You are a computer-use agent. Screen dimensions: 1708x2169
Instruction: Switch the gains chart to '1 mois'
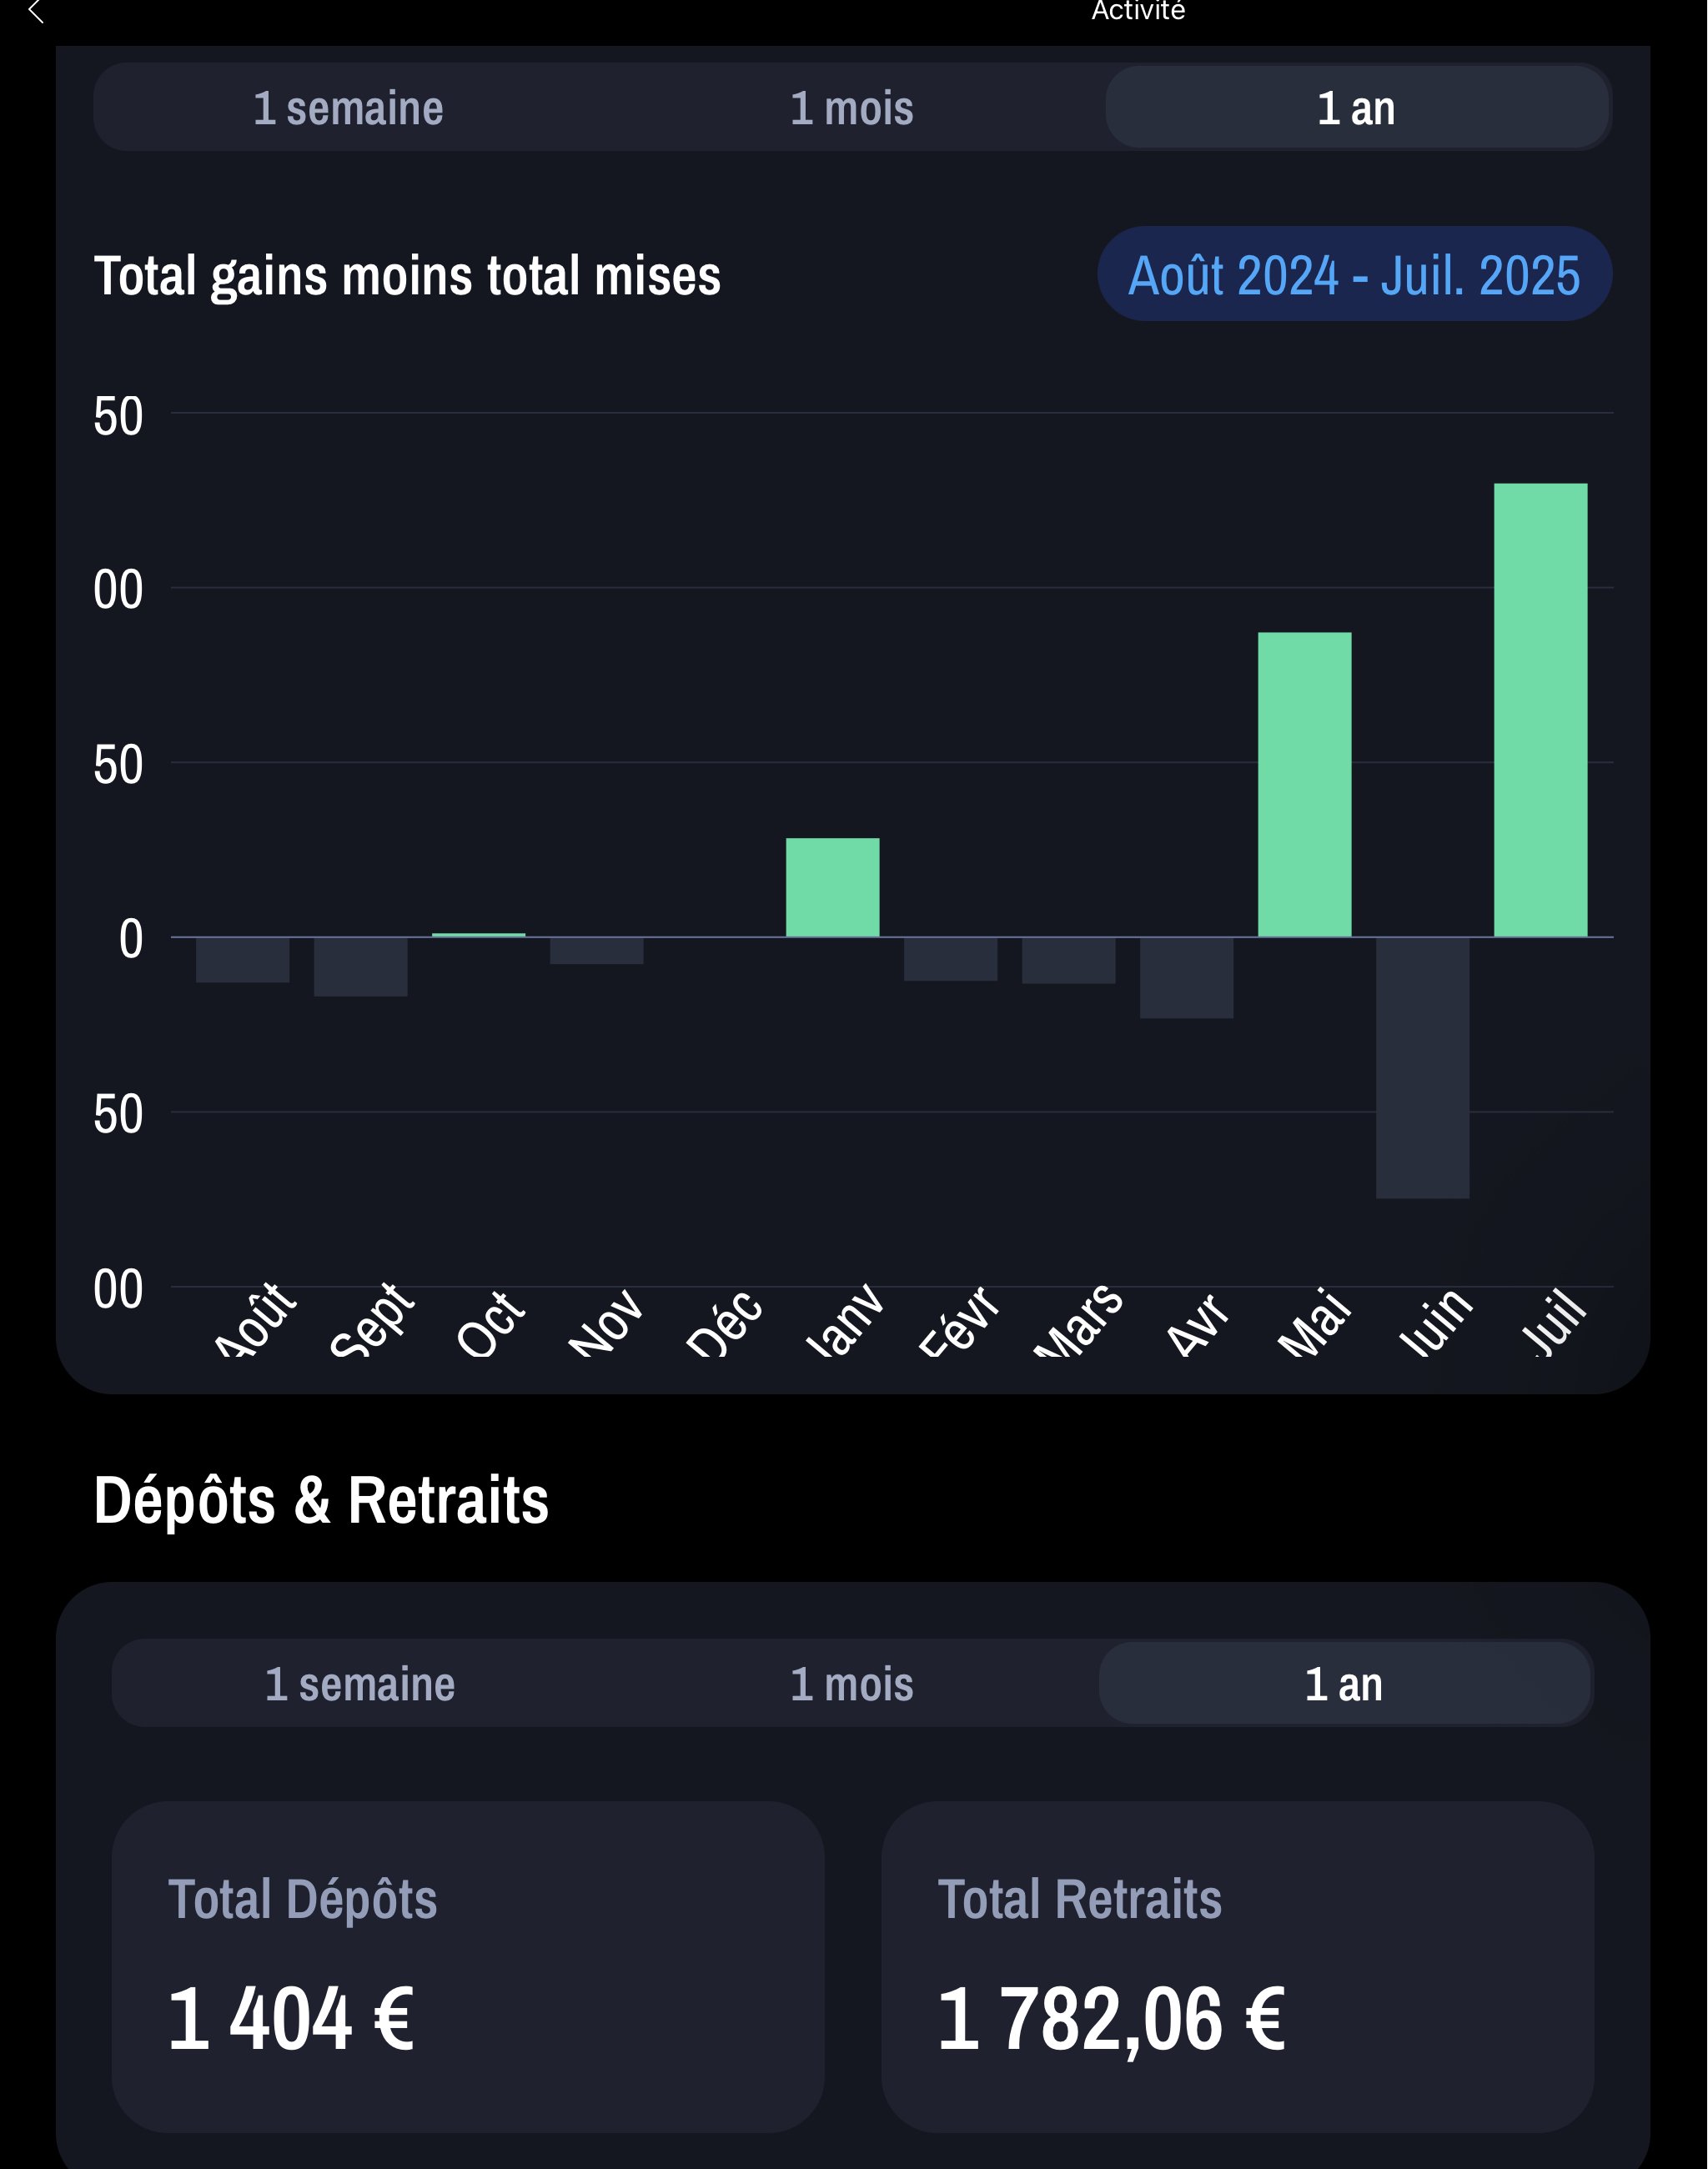(x=852, y=108)
